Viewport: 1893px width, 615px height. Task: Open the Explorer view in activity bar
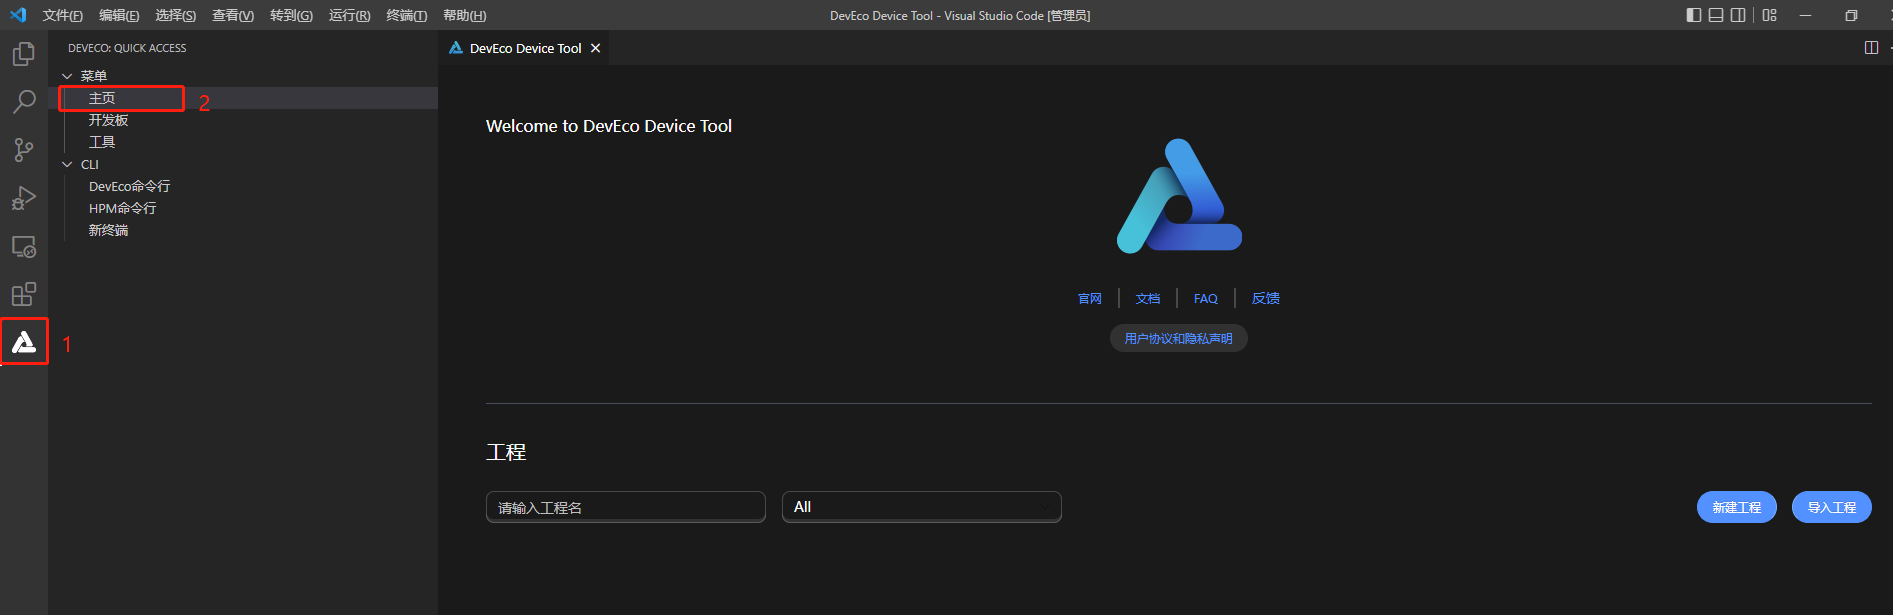24,53
